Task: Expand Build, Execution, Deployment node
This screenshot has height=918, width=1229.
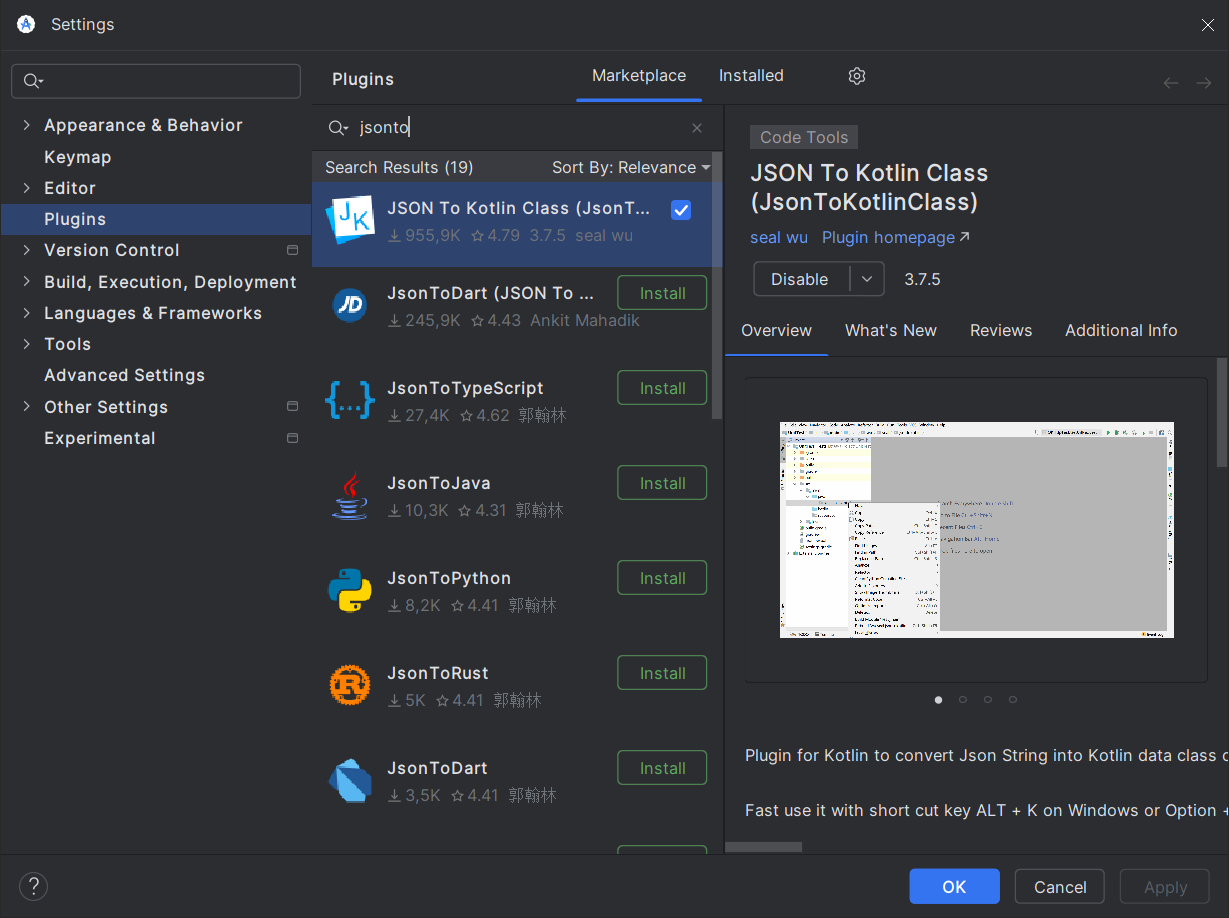Action: point(27,282)
